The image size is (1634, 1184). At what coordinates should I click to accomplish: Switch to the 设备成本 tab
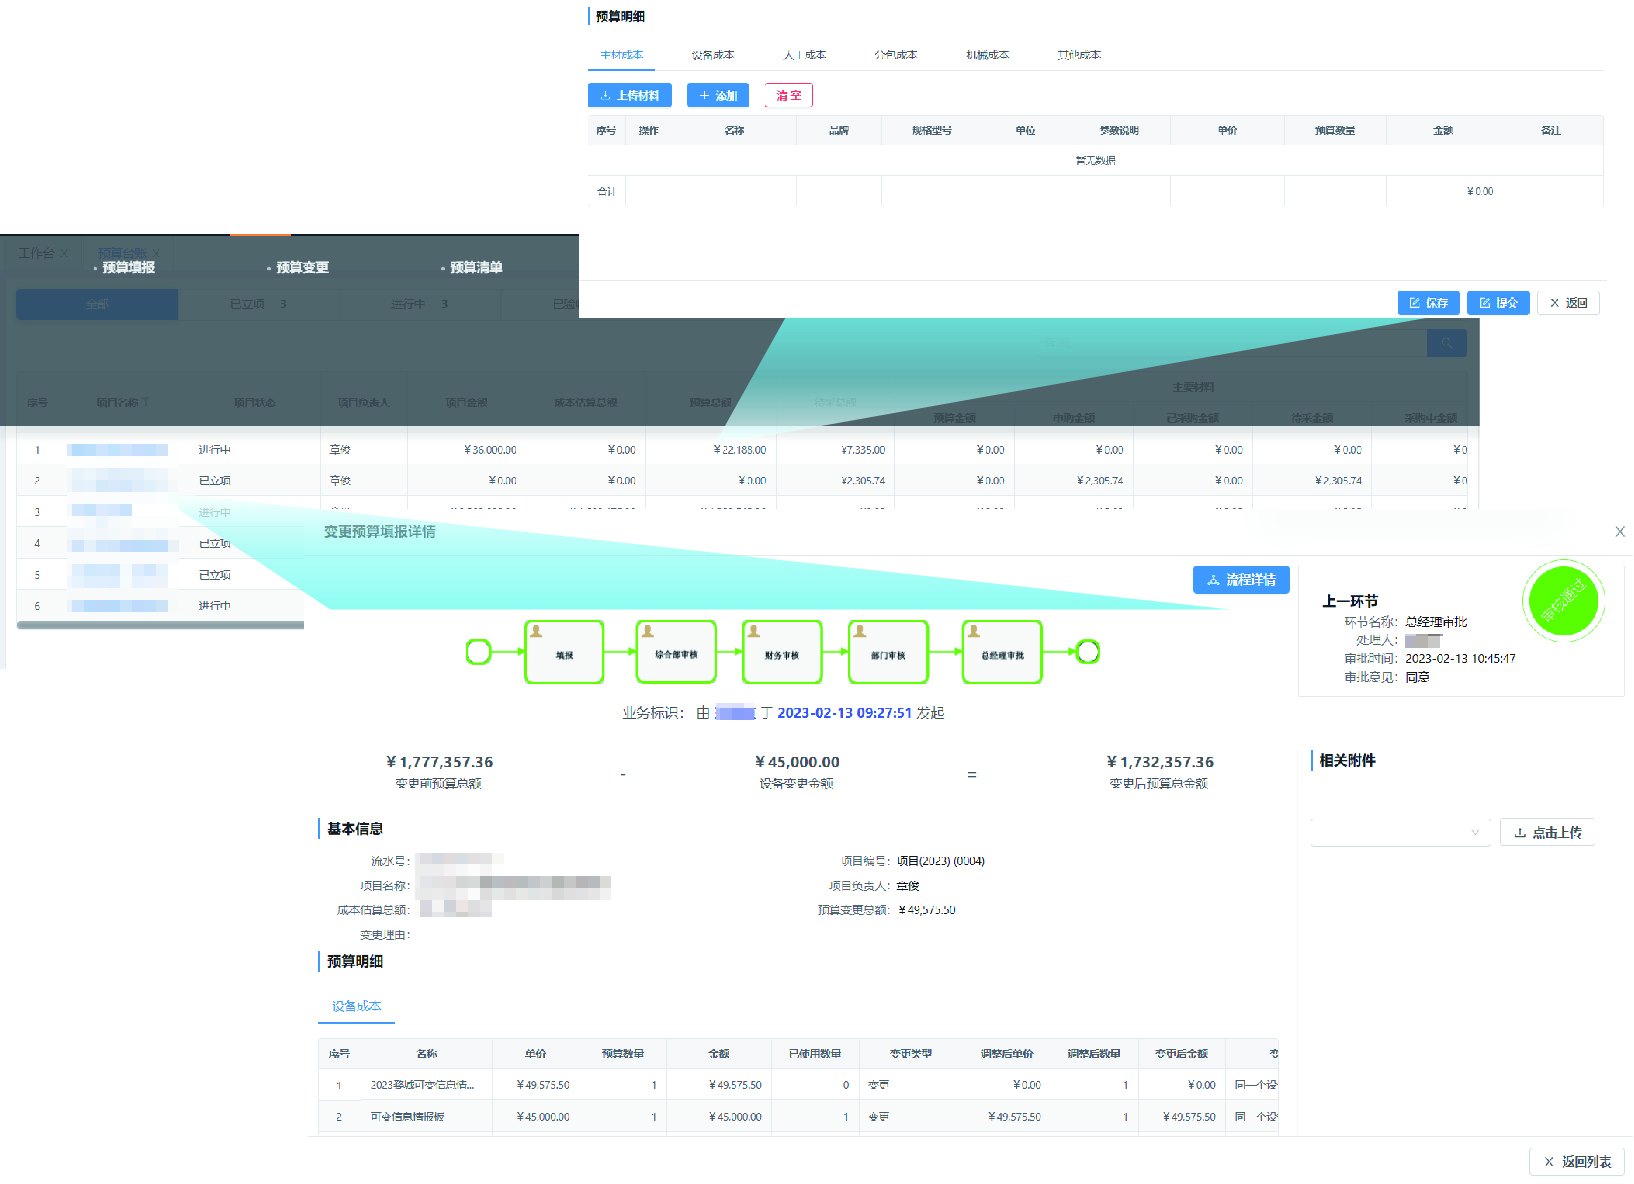coord(712,55)
